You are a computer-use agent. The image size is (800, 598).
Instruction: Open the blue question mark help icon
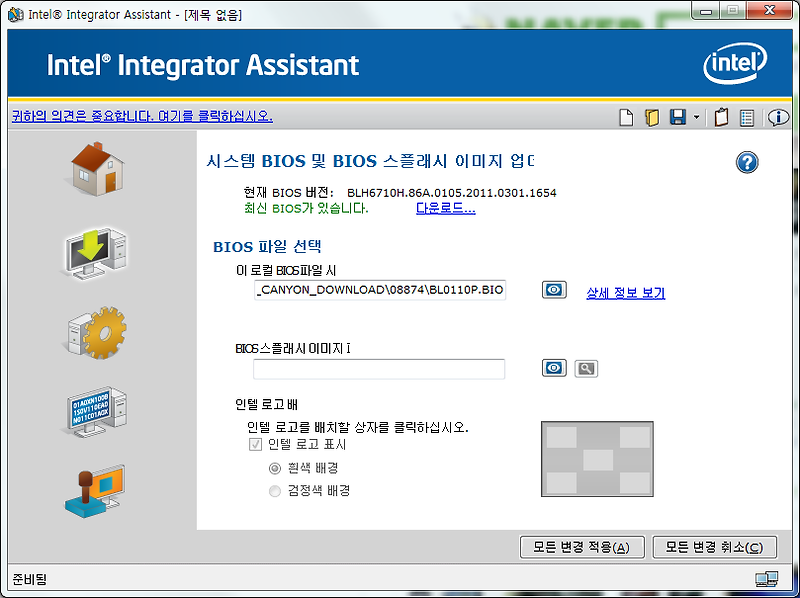coord(747,163)
